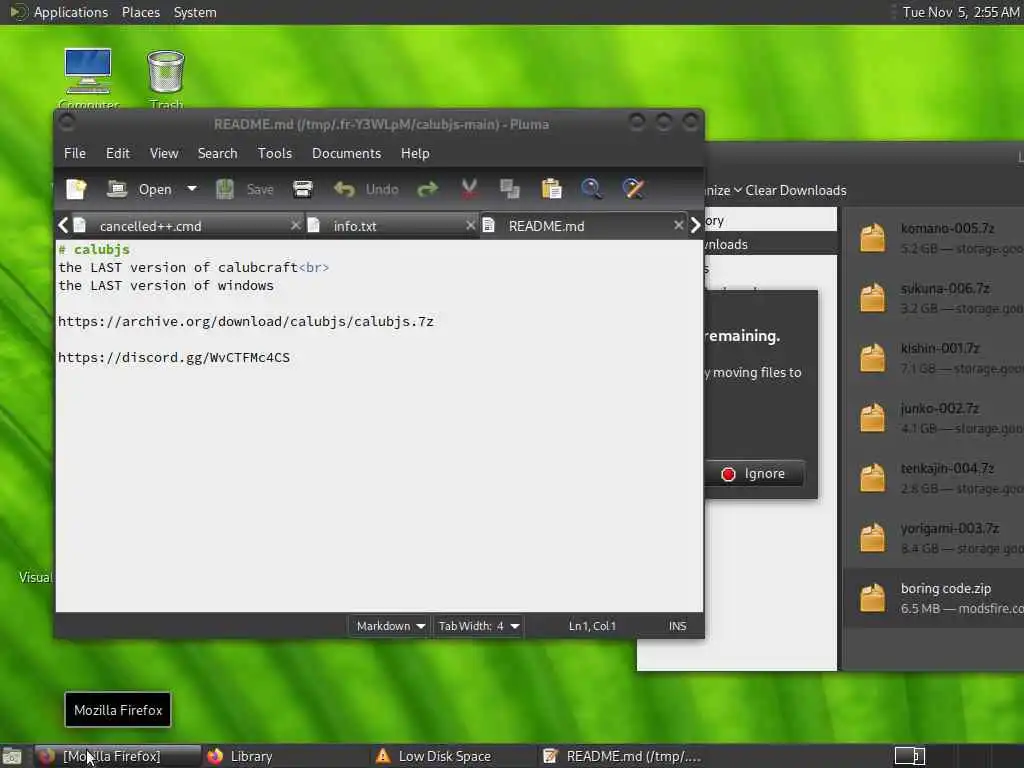Open Find with magnifier icon
This screenshot has height=768, width=1024.
(592, 189)
